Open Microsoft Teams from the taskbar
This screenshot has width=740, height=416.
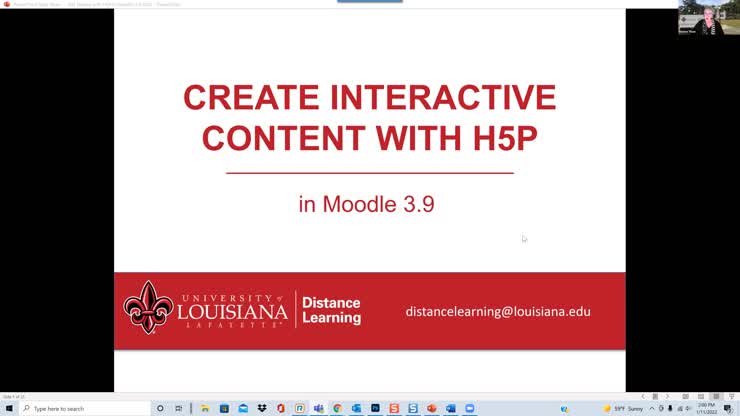[x=319, y=408]
